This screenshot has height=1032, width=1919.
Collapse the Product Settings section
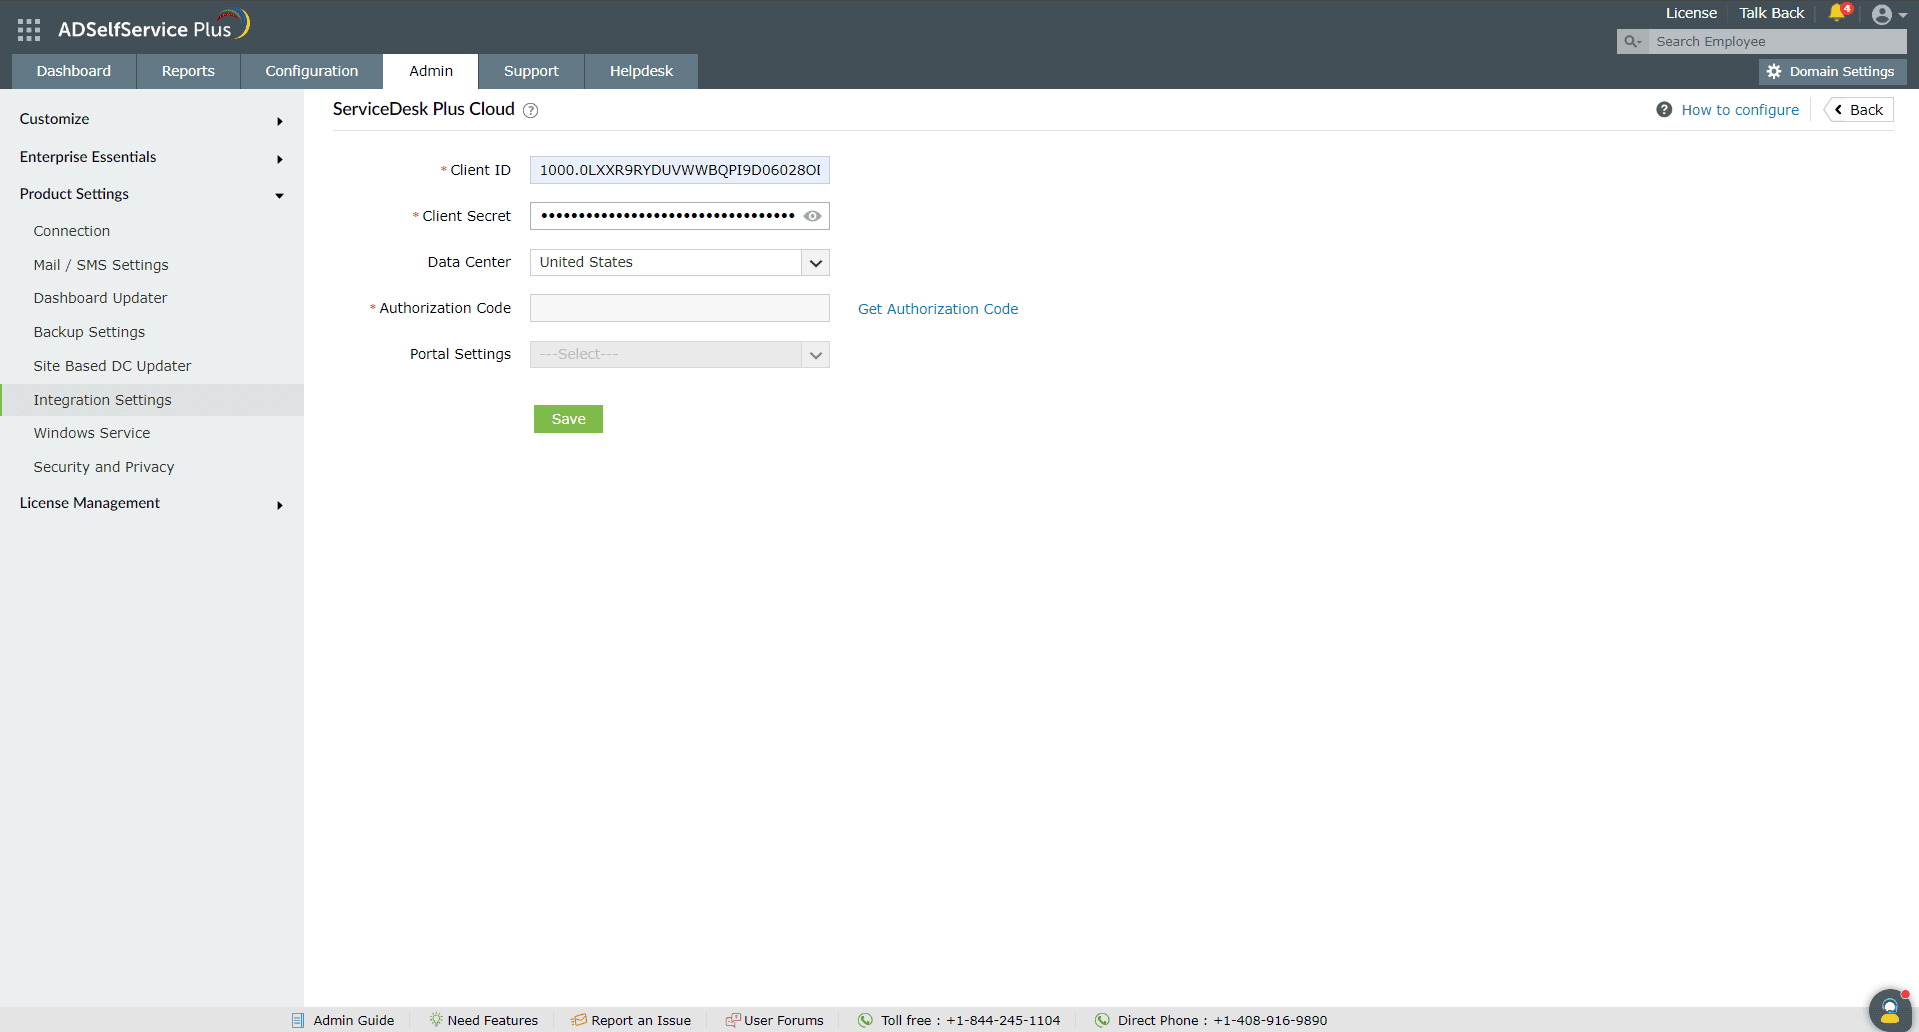[x=152, y=194]
